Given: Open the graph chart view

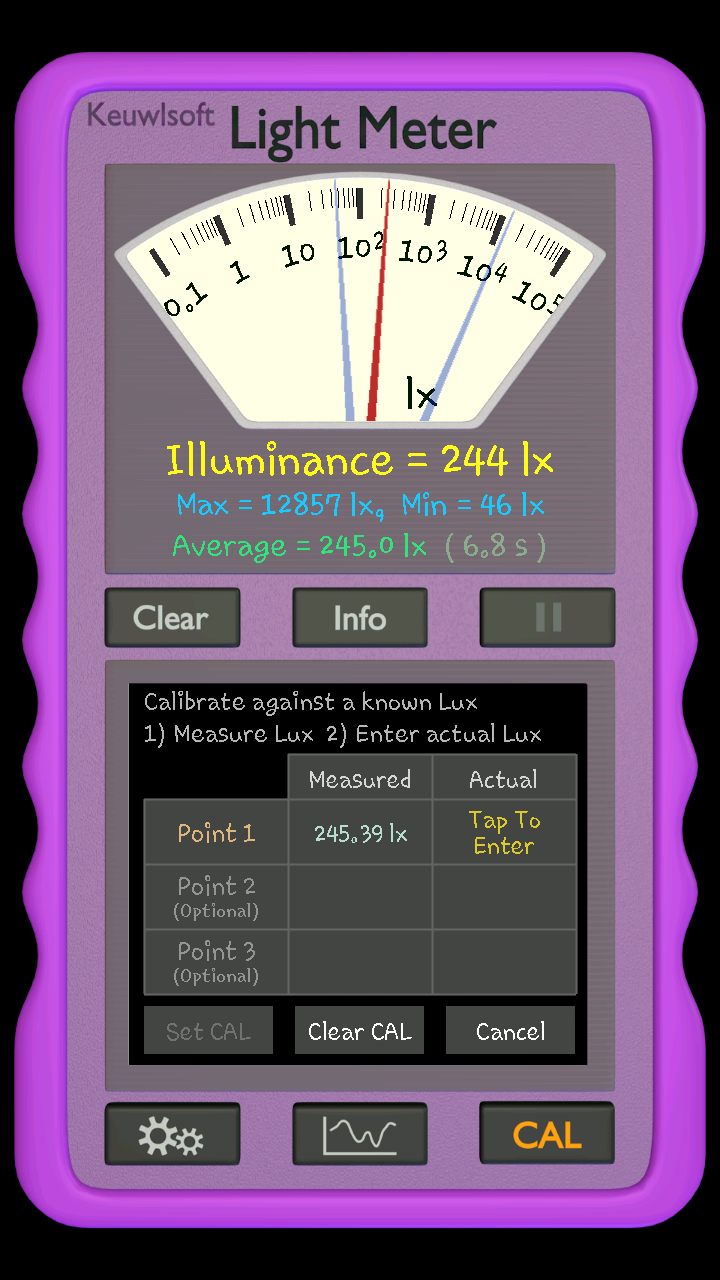Looking at the screenshot, I should [x=360, y=1134].
